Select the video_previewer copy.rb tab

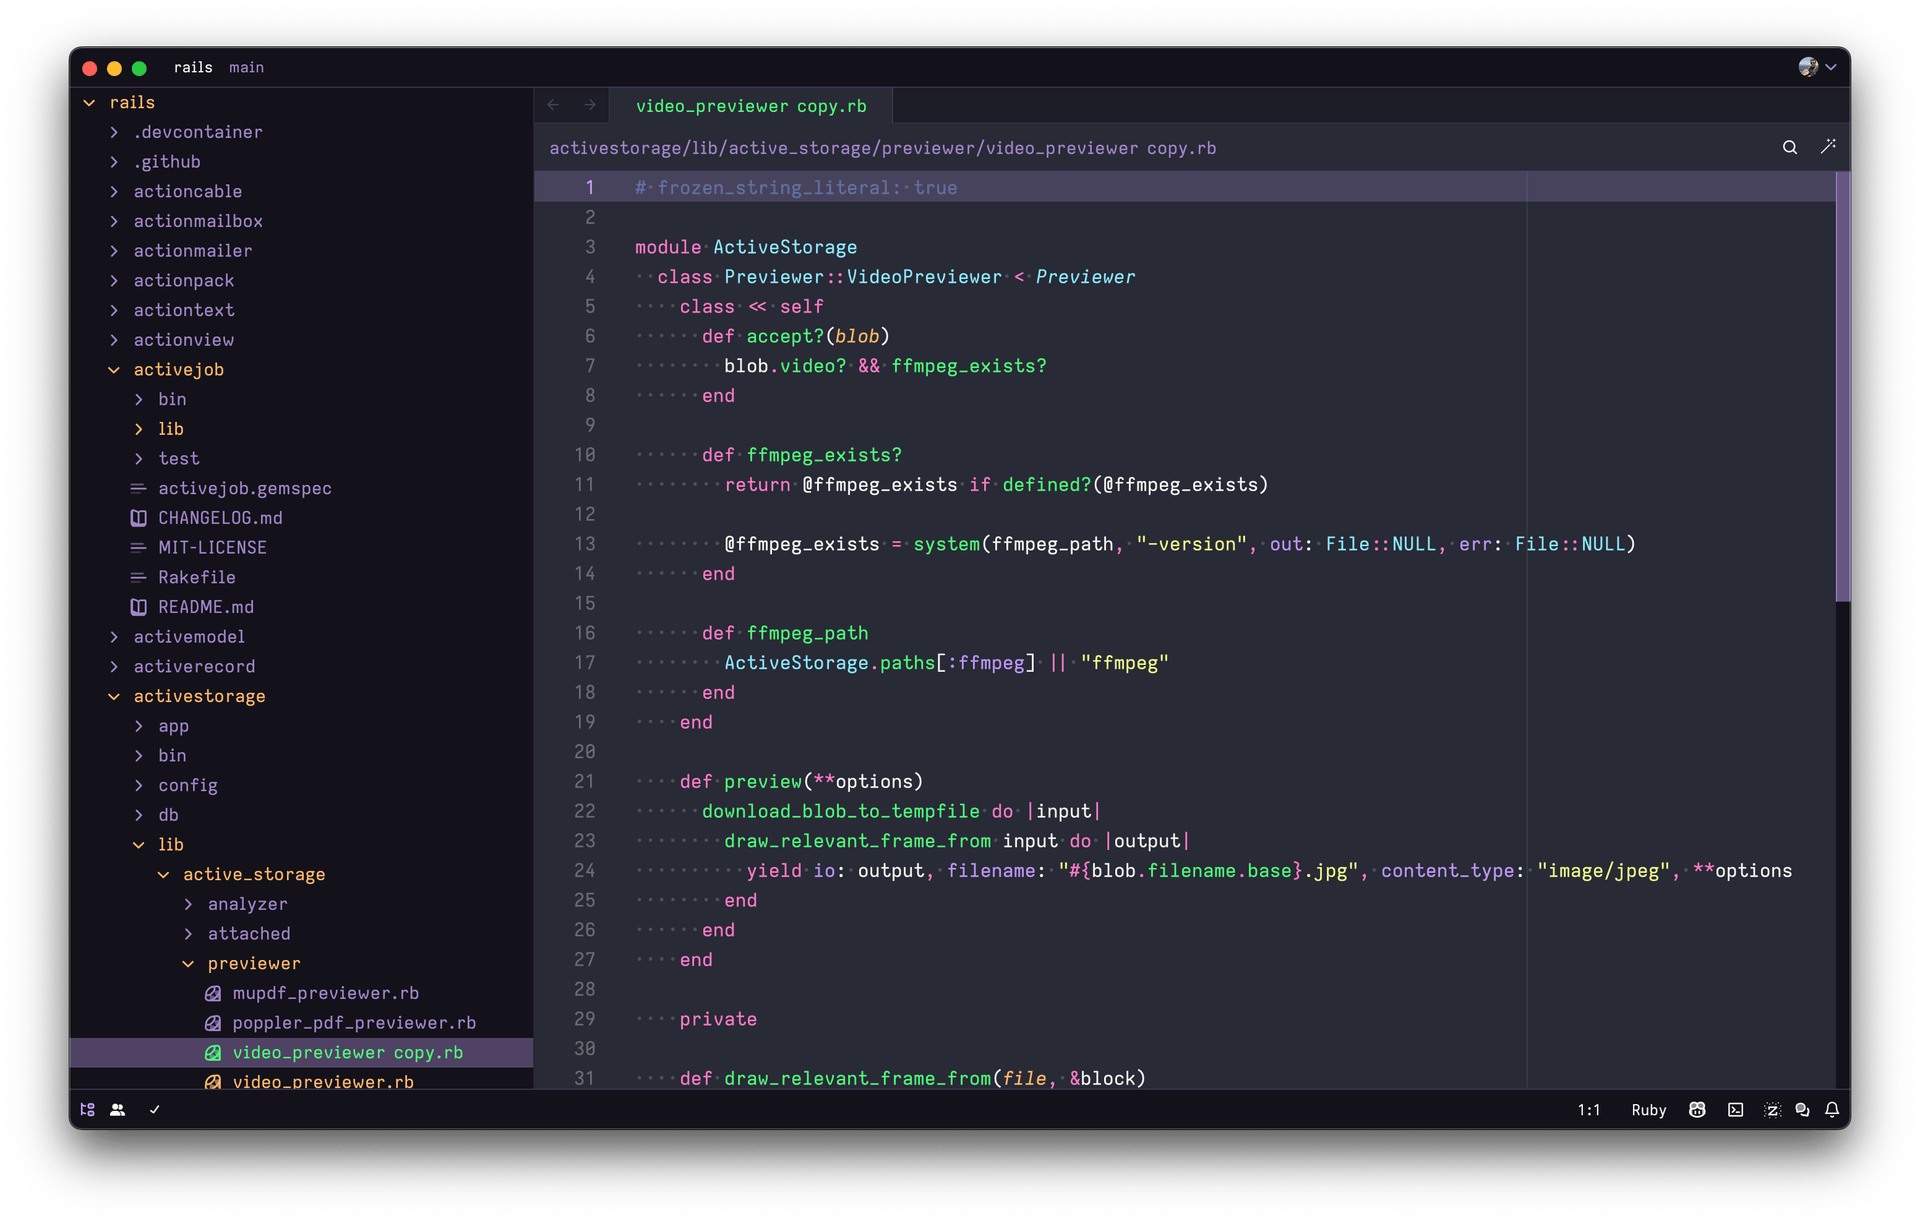pyautogui.click(x=751, y=106)
